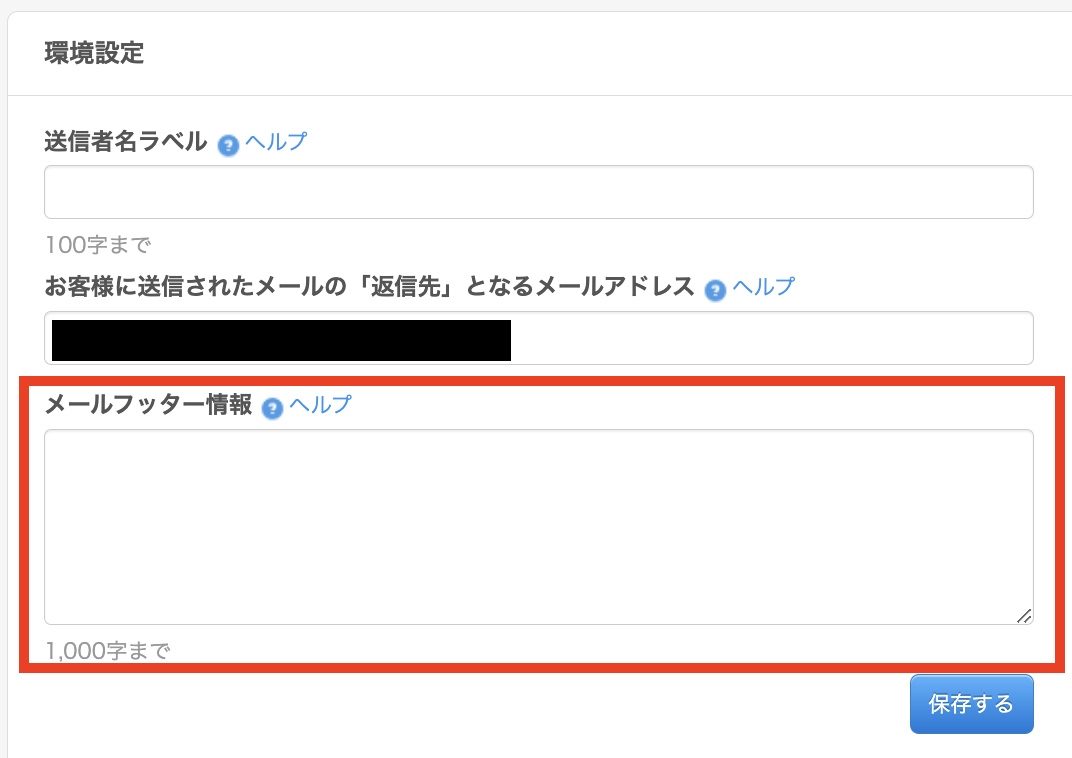Click the help icon beside 送信者名ラベル
Viewport: 1072px width, 758px height.
click(228, 144)
